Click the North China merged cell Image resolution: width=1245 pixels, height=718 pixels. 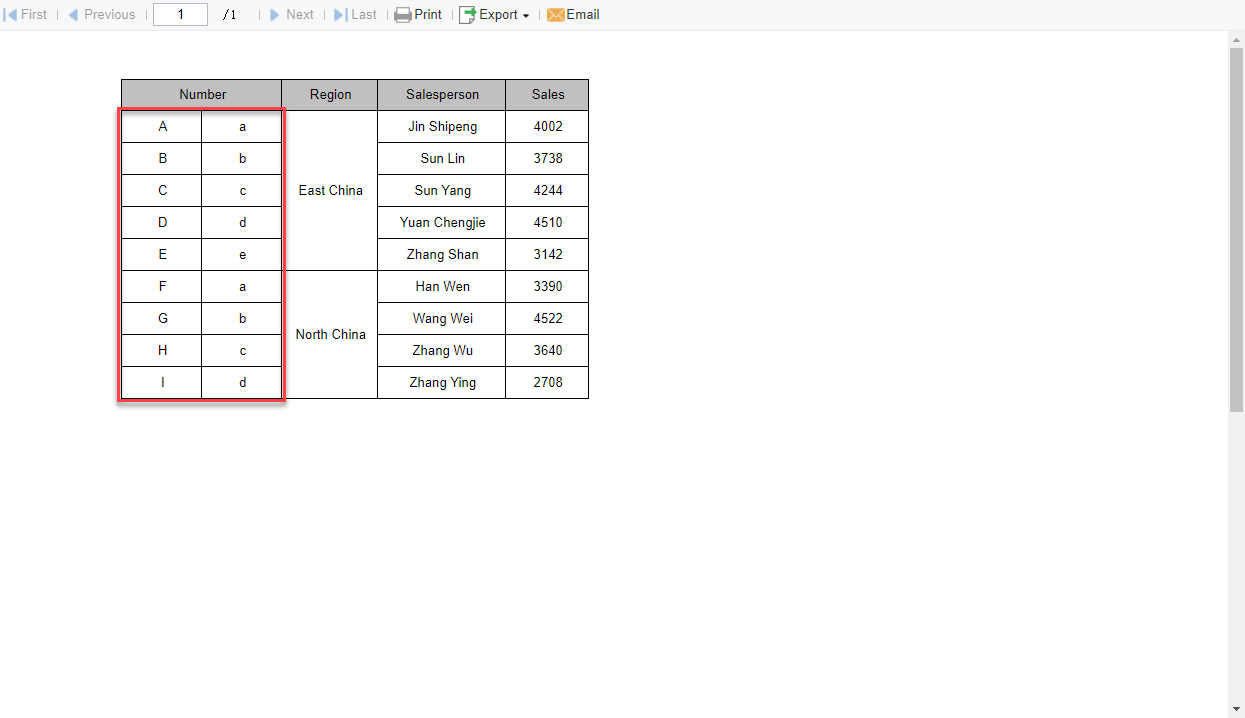point(330,334)
